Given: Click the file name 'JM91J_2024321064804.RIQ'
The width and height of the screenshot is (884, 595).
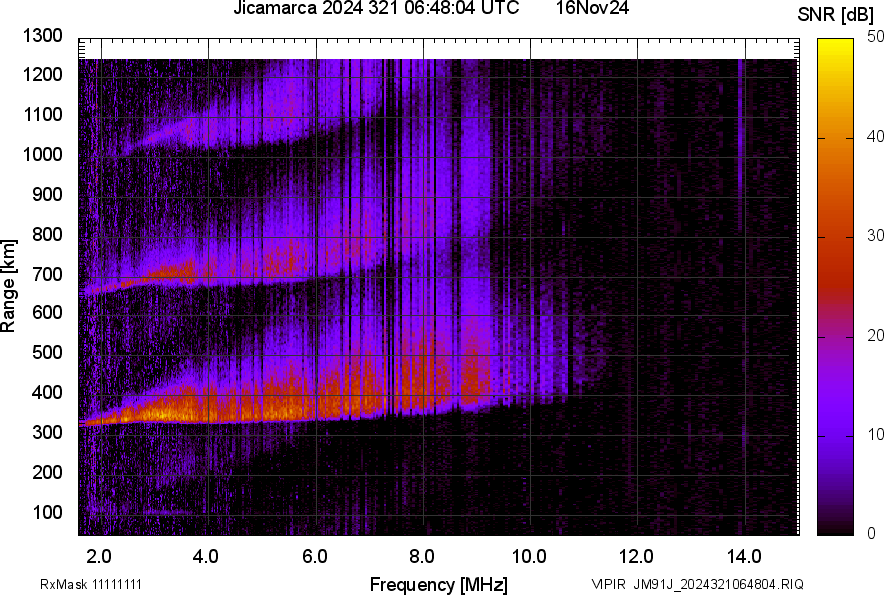Looking at the screenshot, I should [719, 584].
